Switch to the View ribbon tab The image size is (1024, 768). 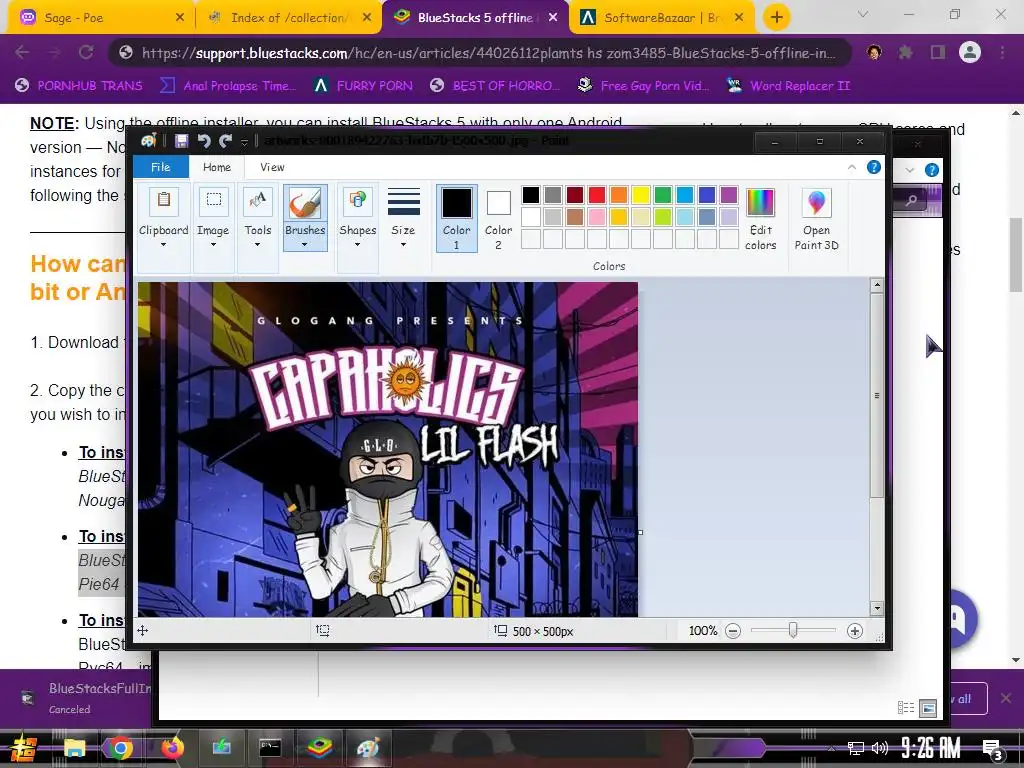(x=272, y=167)
